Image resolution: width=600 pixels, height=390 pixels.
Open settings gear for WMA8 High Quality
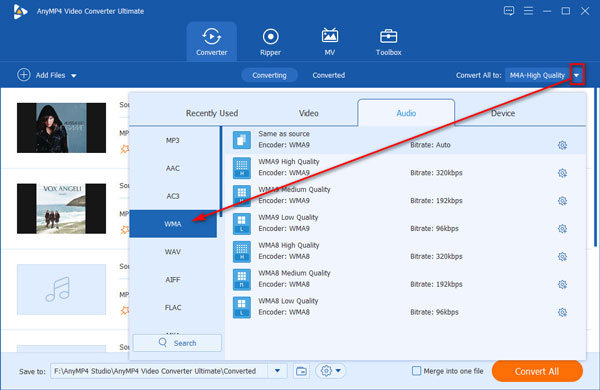tap(562, 256)
